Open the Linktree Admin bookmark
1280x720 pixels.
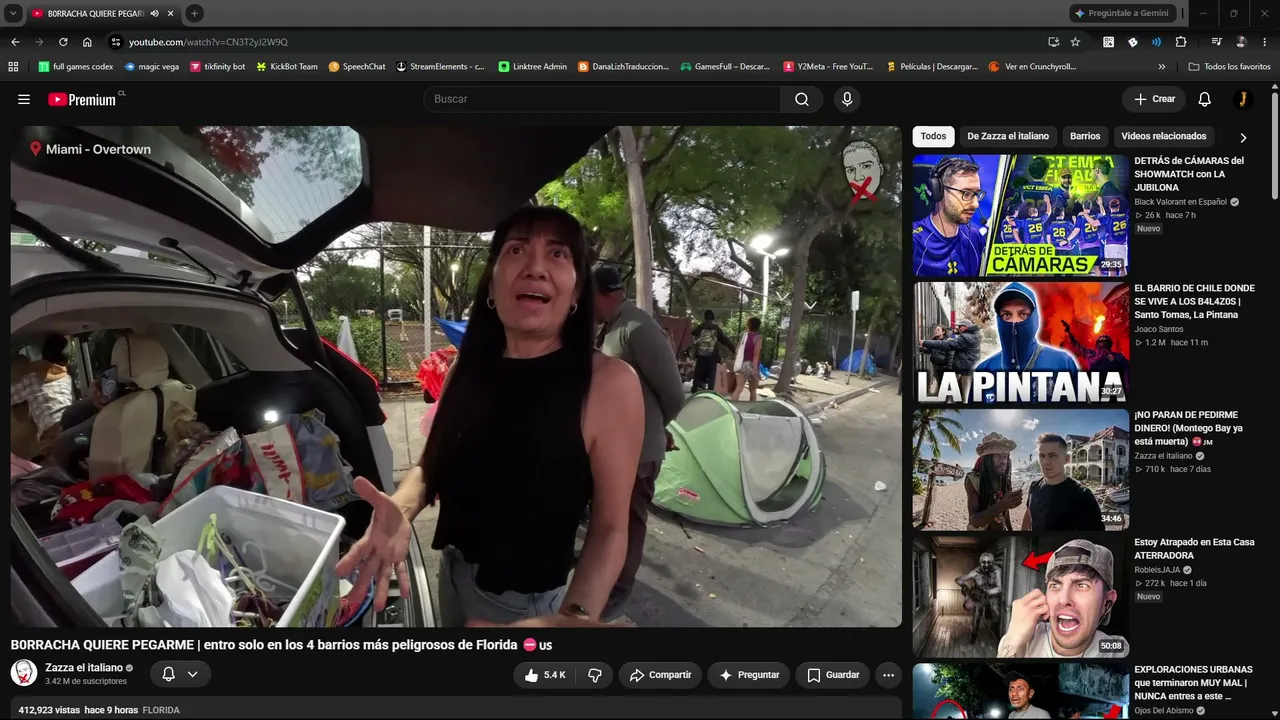click(532, 67)
